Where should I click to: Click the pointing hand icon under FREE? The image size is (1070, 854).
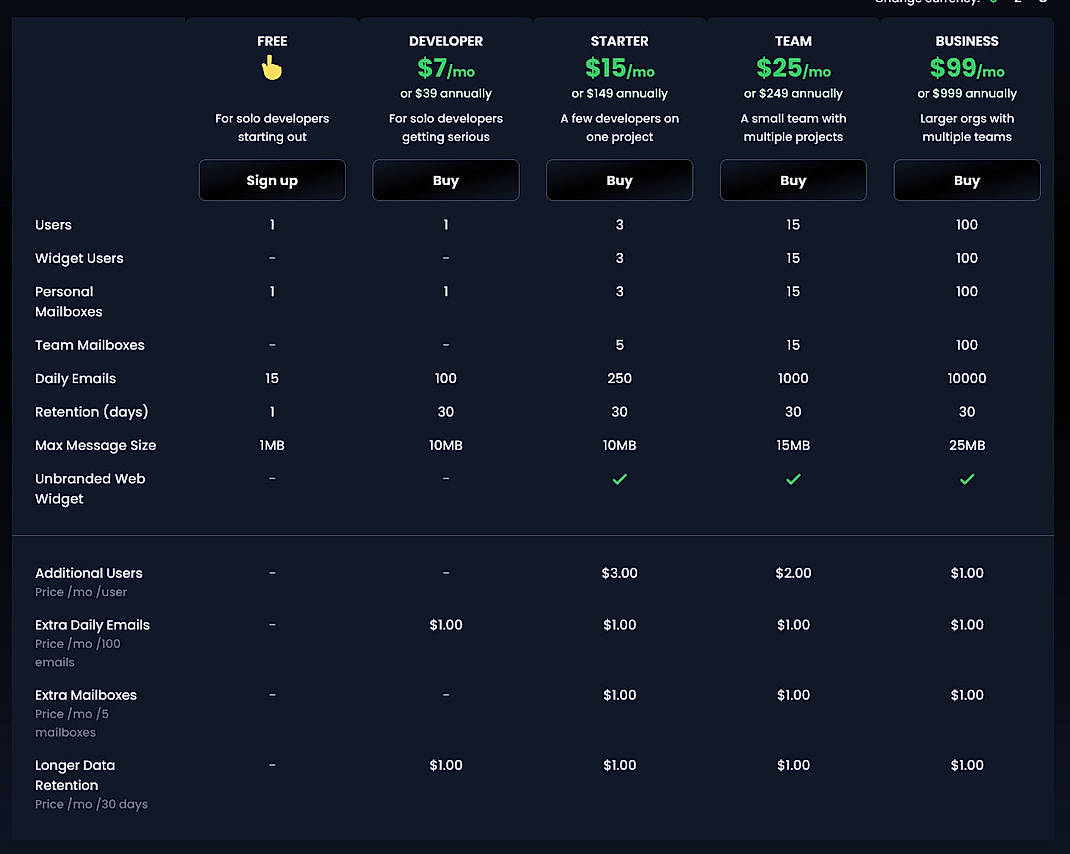point(272,68)
